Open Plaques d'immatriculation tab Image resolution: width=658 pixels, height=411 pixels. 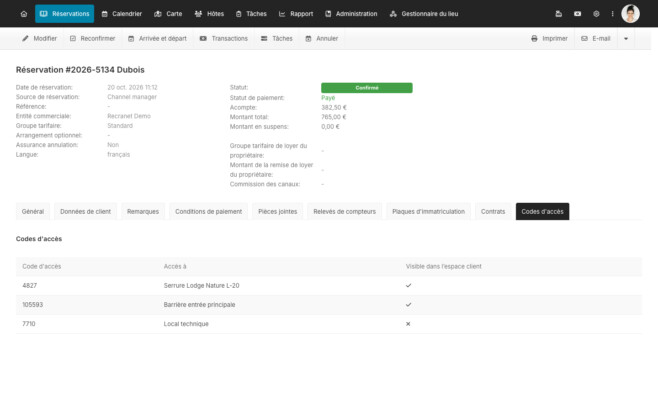[428, 212]
